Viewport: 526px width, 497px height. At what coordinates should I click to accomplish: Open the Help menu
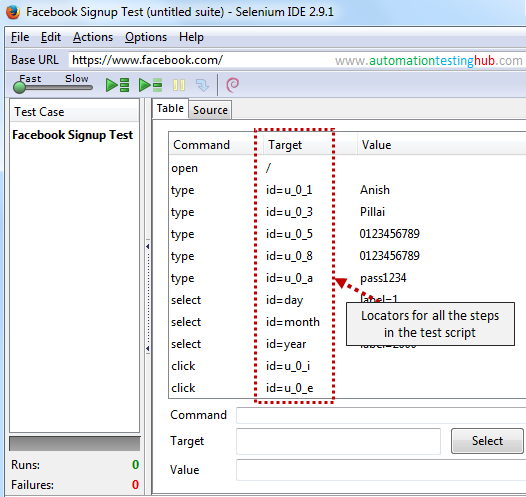191,37
